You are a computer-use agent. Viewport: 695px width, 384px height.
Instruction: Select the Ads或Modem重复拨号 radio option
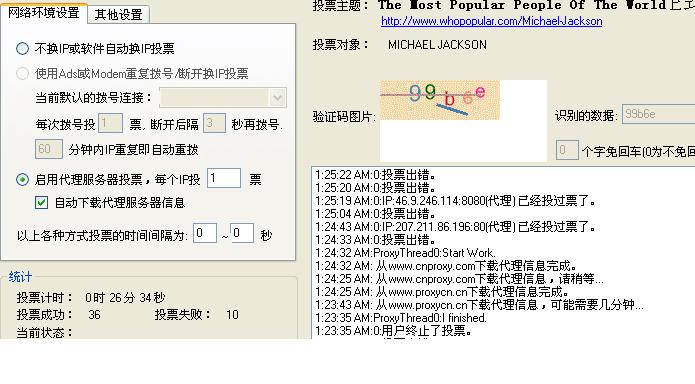23,73
